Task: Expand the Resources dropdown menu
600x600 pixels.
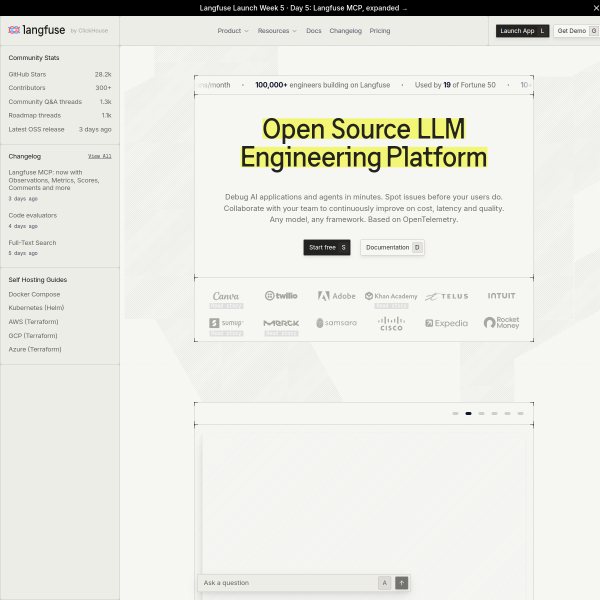Action: tap(277, 31)
